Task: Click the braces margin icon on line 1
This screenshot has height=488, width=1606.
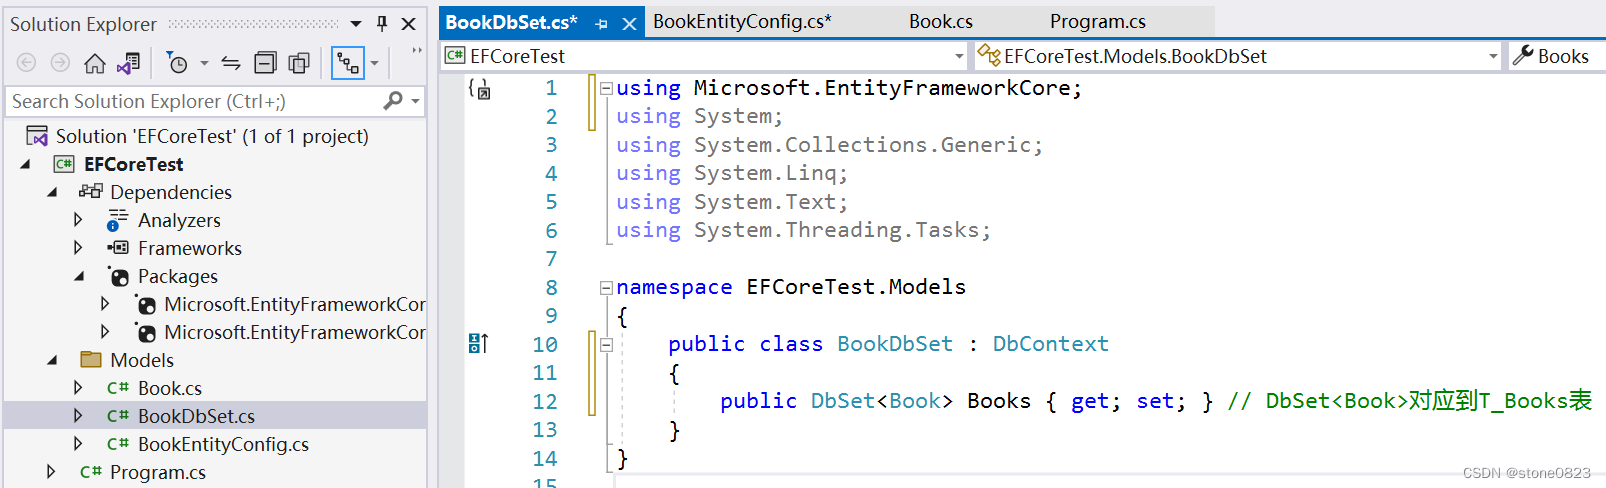Action: pyautogui.click(x=479, y=89)
